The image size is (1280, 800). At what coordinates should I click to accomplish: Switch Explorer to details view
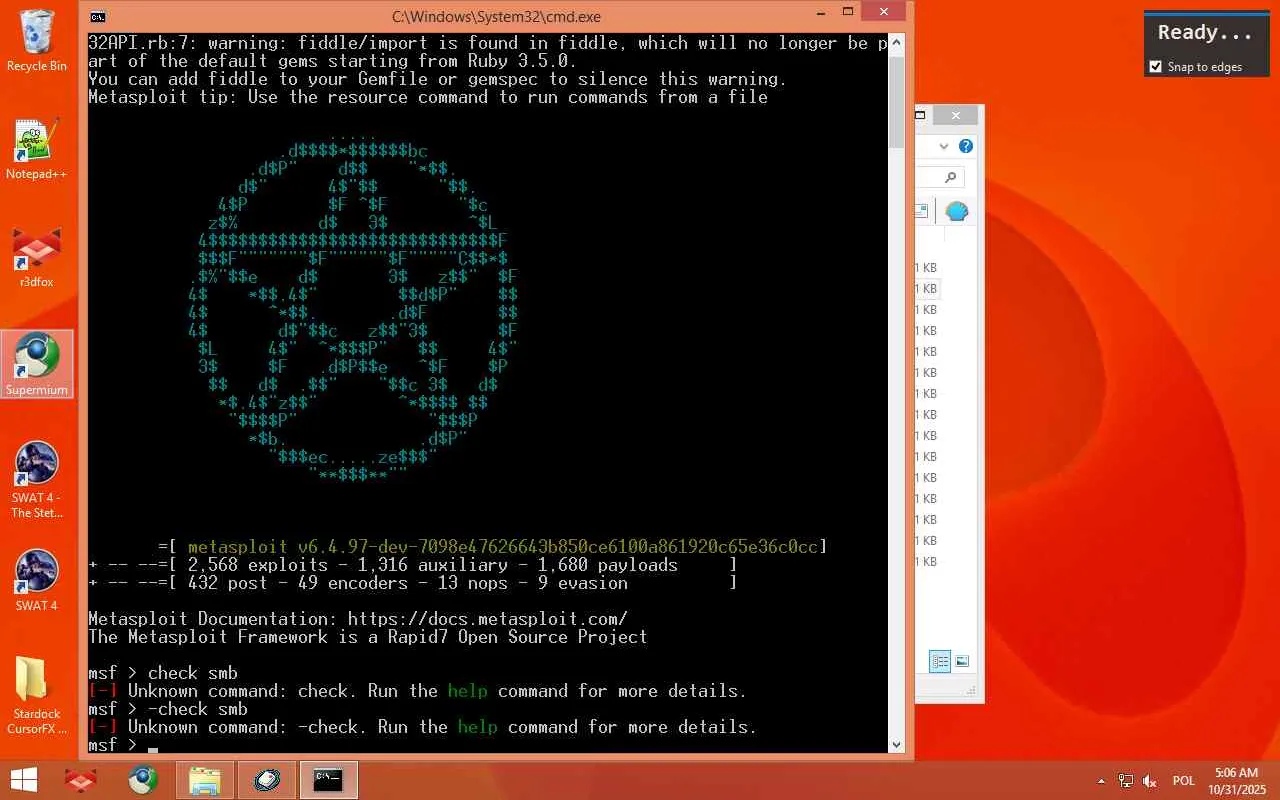(x=940, y=662)
